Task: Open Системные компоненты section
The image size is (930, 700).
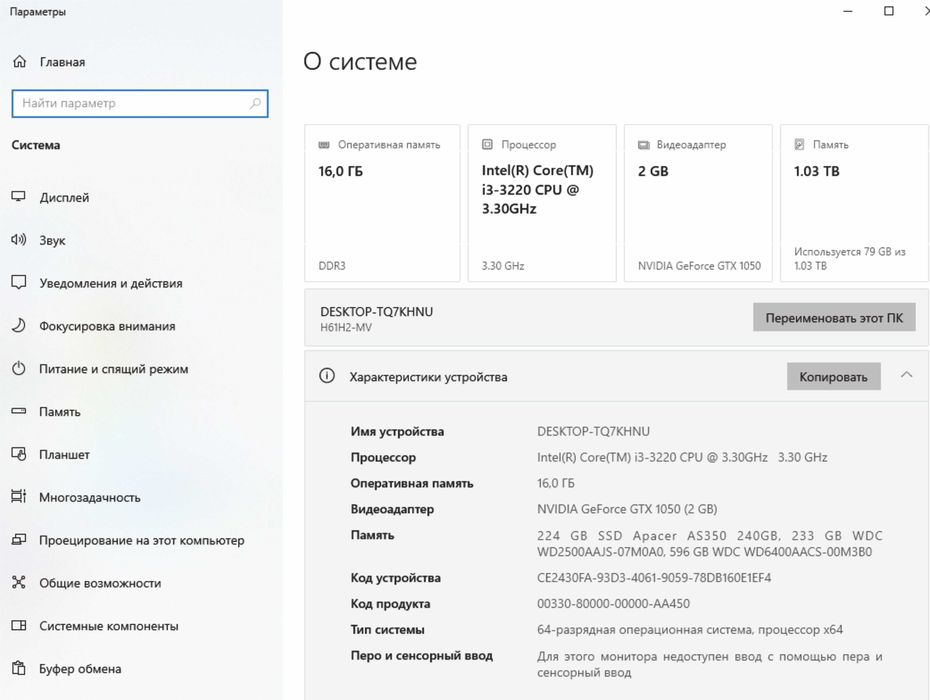Action: [108, 626]
